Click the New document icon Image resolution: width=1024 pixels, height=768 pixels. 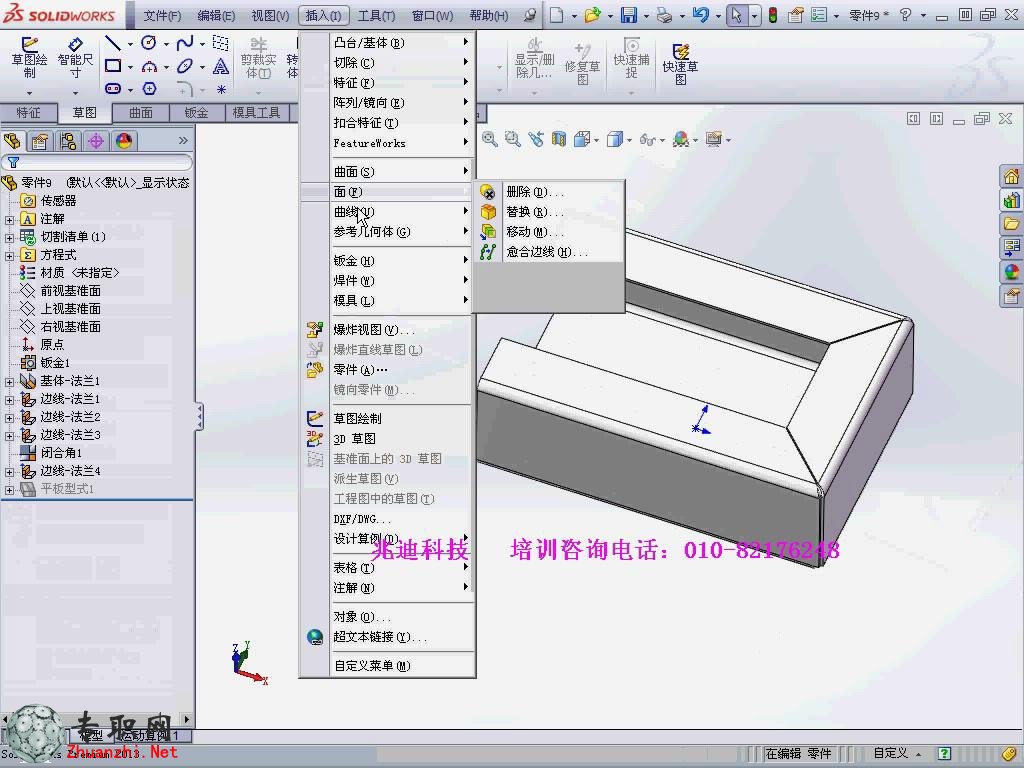click(556, 14)
